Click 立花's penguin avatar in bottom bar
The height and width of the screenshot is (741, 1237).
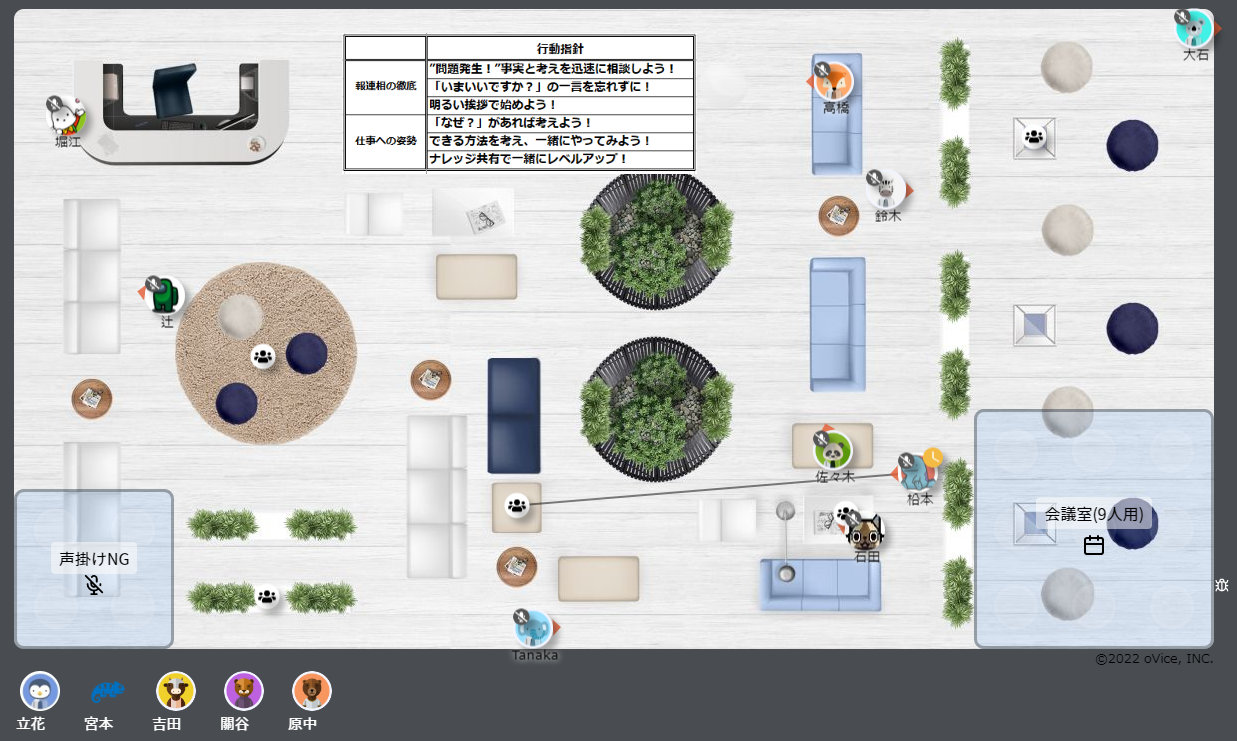click(x=40, y=691)
